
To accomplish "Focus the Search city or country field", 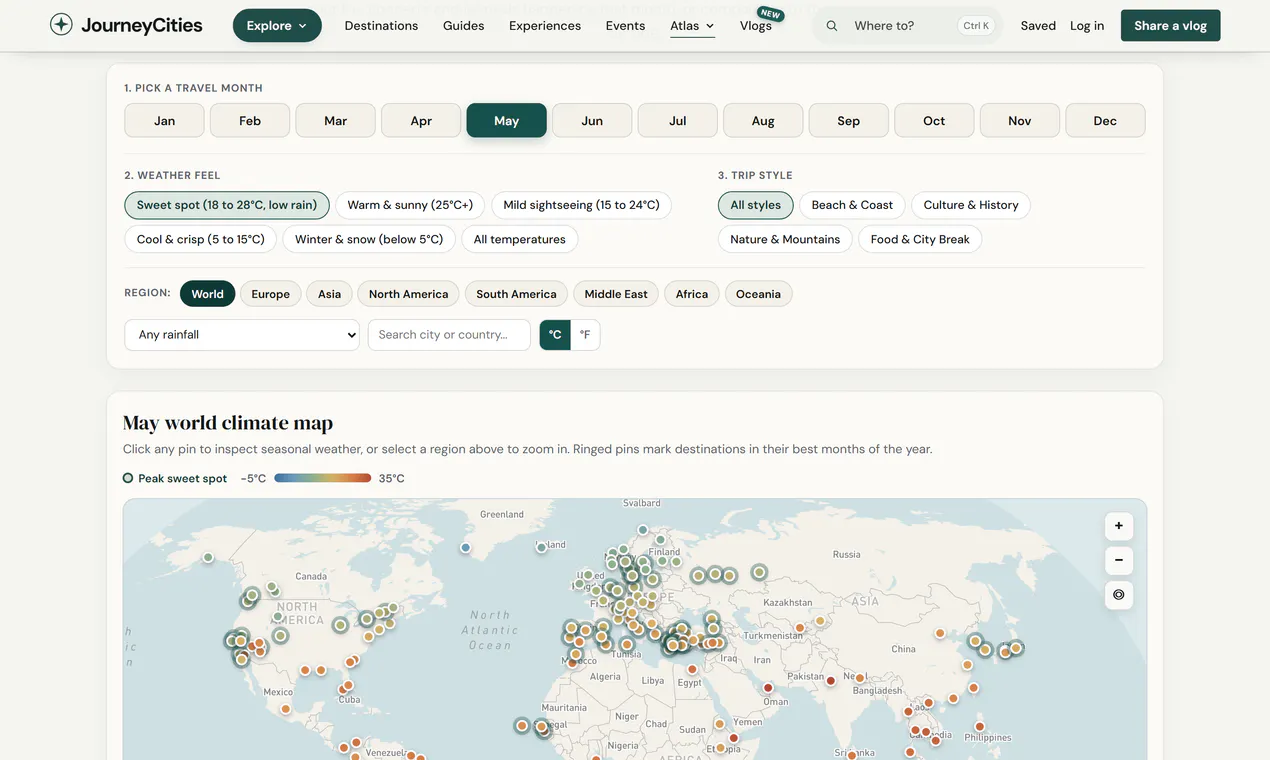I will click(x=450, y=335).
